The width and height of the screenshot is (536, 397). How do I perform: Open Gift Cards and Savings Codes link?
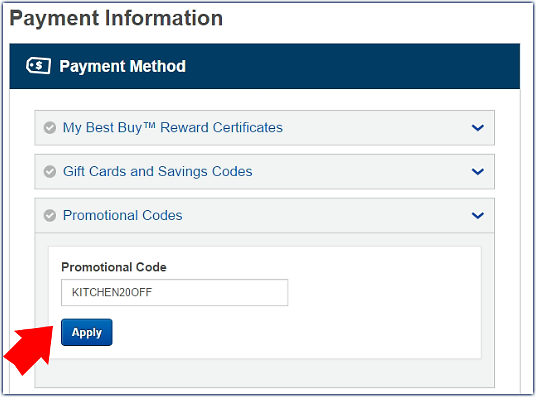coord(158,171)
